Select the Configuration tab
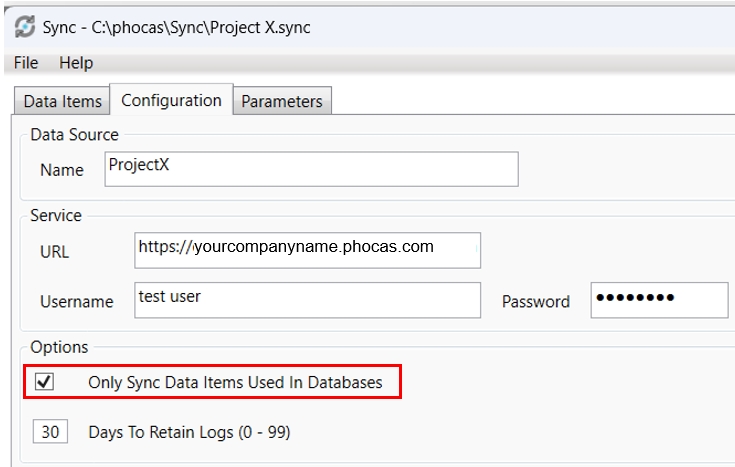This screenshot has width=735, height=467. [171, 100]
